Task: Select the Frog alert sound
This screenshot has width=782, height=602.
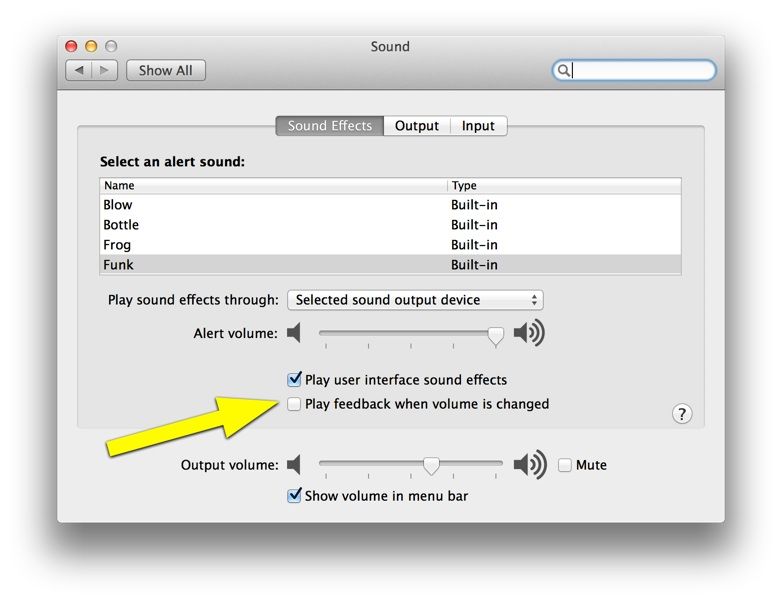Action: point(117,245)
